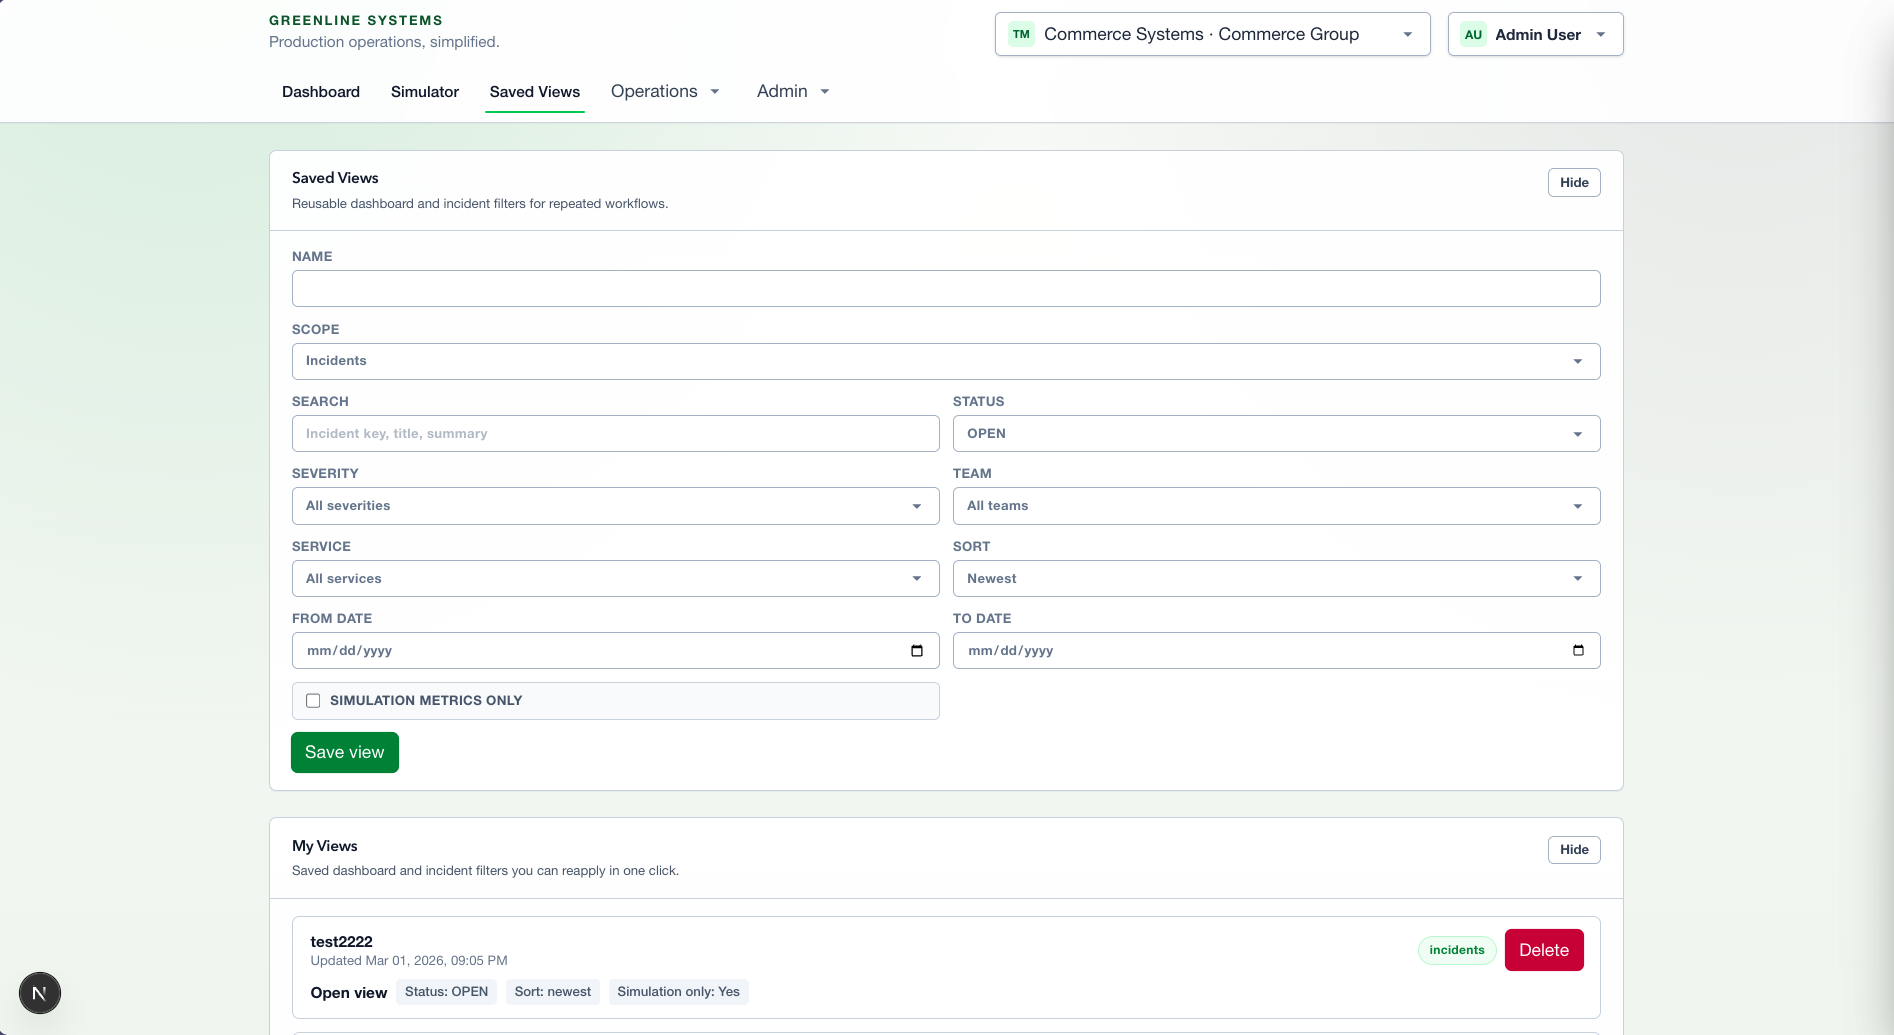Switch to the Dashboard tab

321,92
